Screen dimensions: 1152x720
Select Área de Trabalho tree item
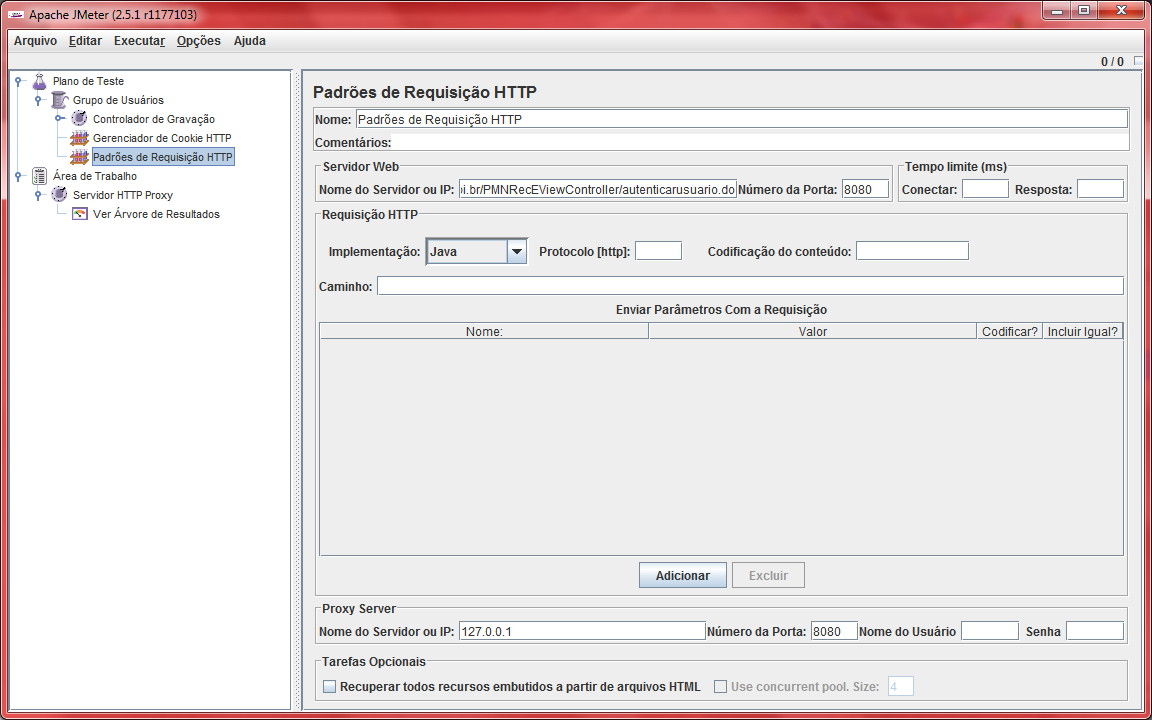point(95,176)
